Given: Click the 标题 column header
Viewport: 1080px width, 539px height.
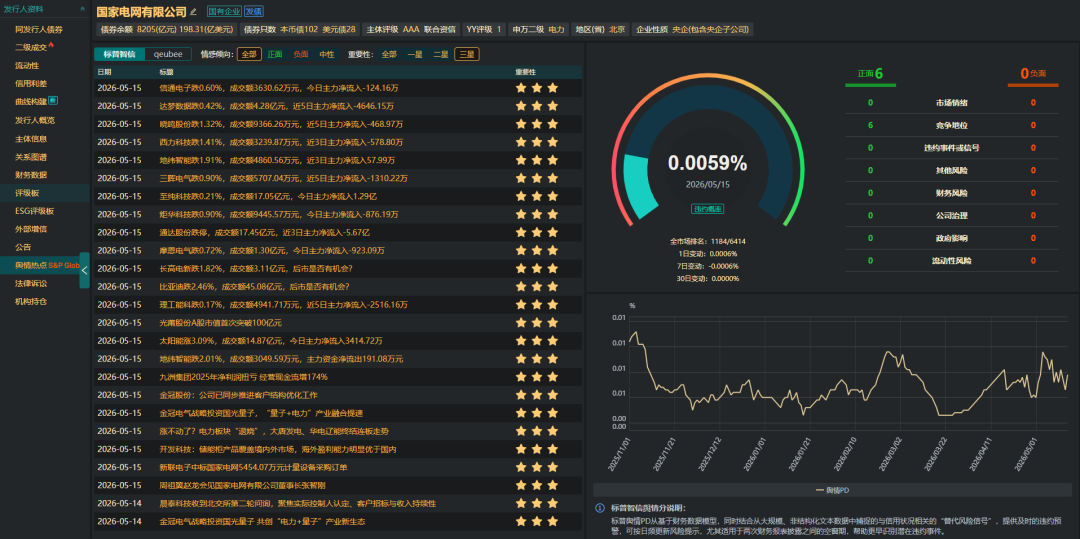Looking at the screenshot, I should [x=166, y=72].
